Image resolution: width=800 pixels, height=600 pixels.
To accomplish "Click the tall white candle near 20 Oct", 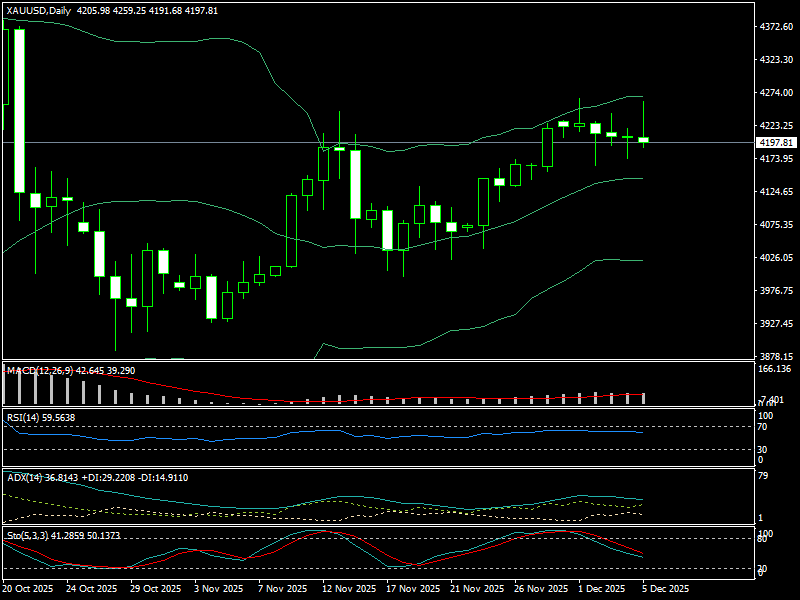I will (19, 110).
